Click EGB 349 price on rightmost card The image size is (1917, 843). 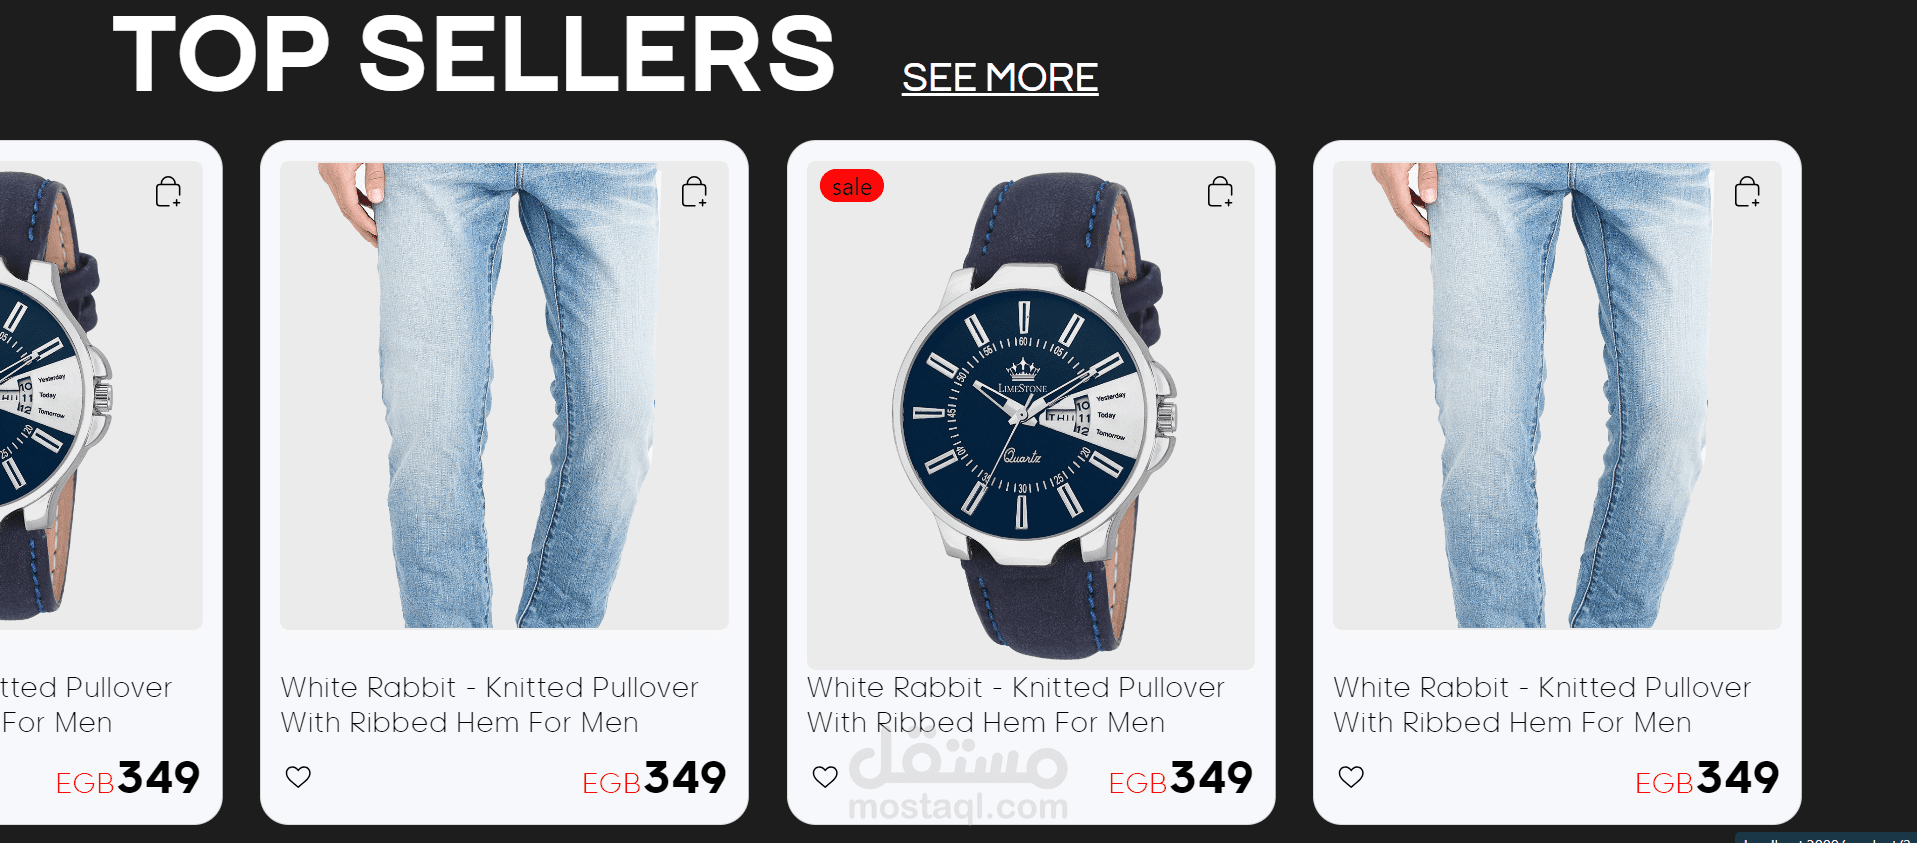point(1707,778)
